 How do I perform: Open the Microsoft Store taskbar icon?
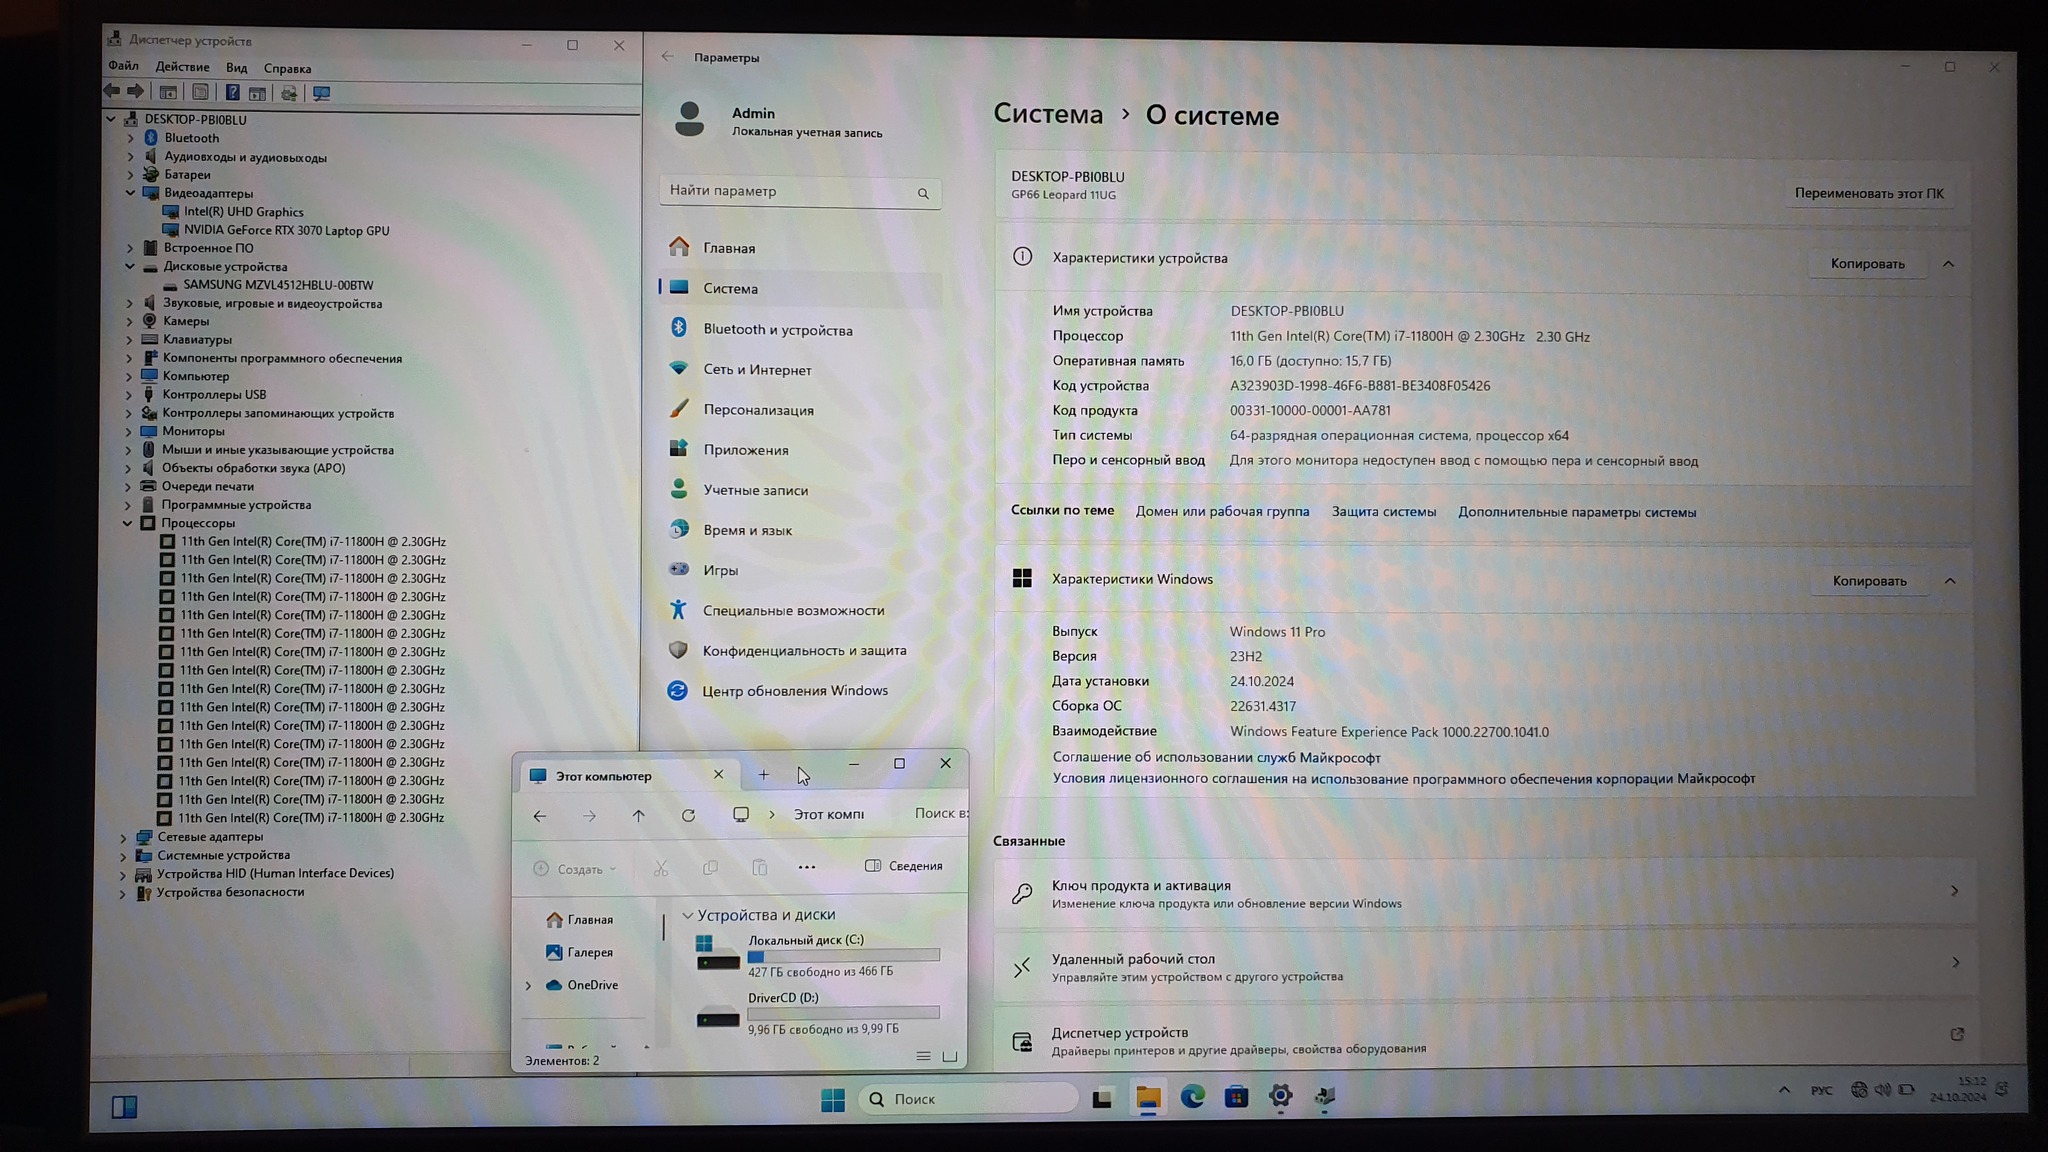(x=1236, y=1097)
